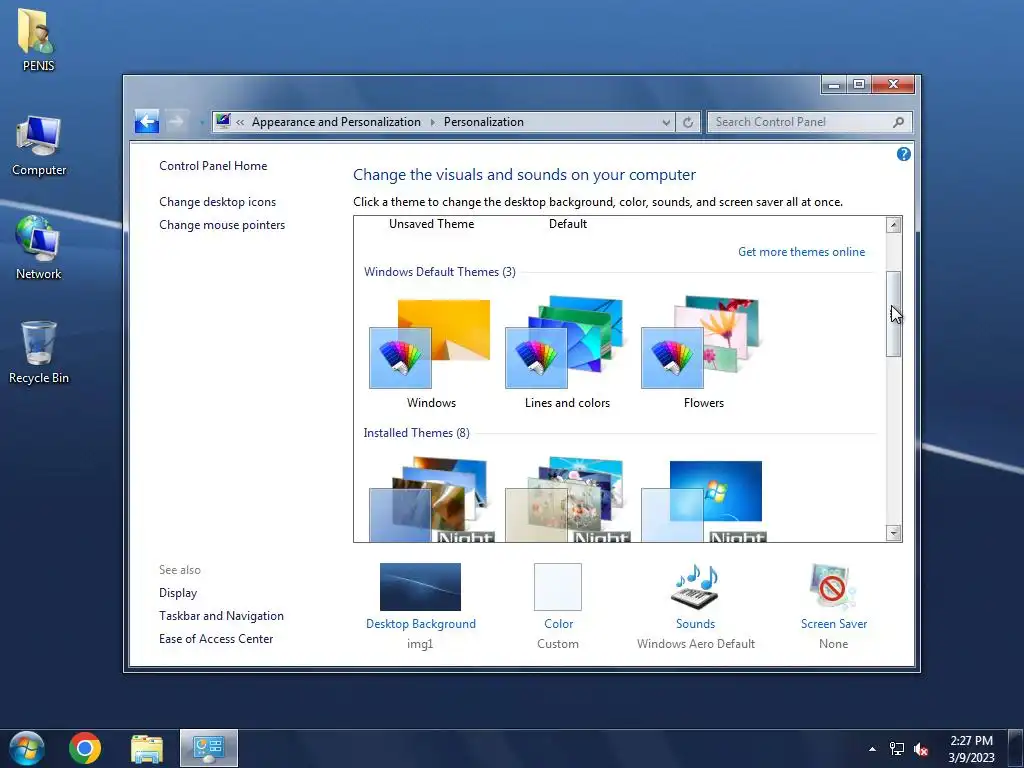Select the installed Windows logo Night theme
1024x768 pixels.
coord(703,500)
